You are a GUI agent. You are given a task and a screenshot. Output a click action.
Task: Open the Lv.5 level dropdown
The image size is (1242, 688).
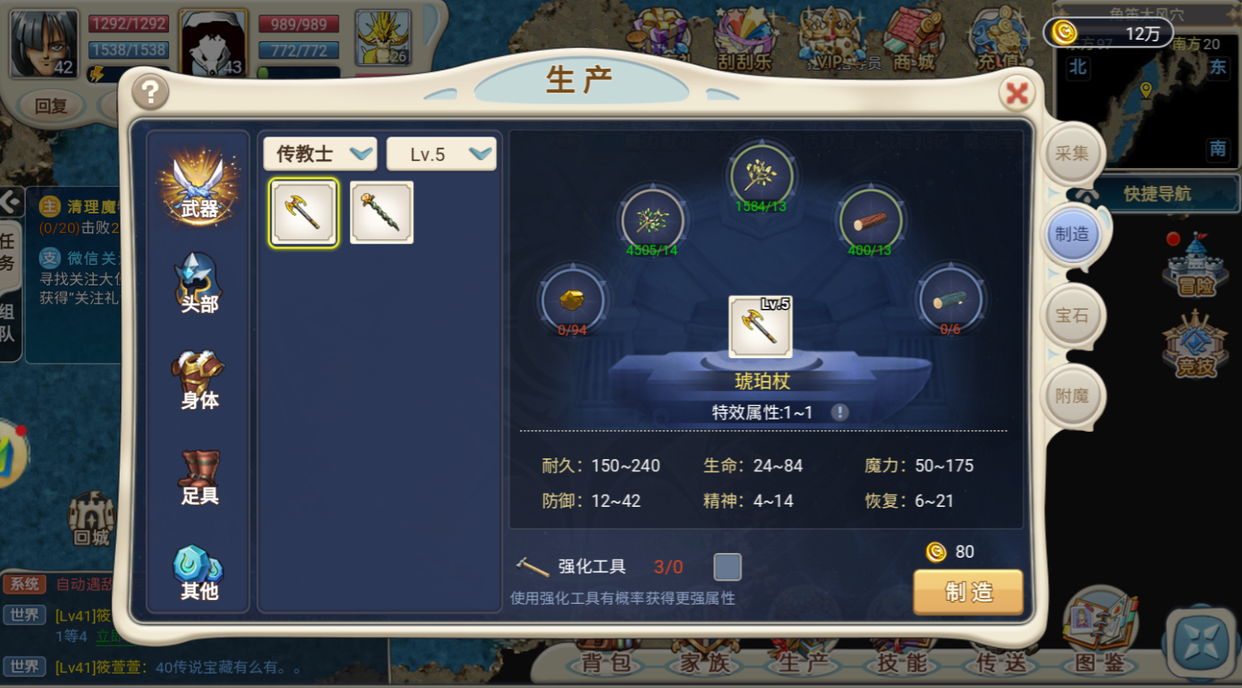coord(441,154)
